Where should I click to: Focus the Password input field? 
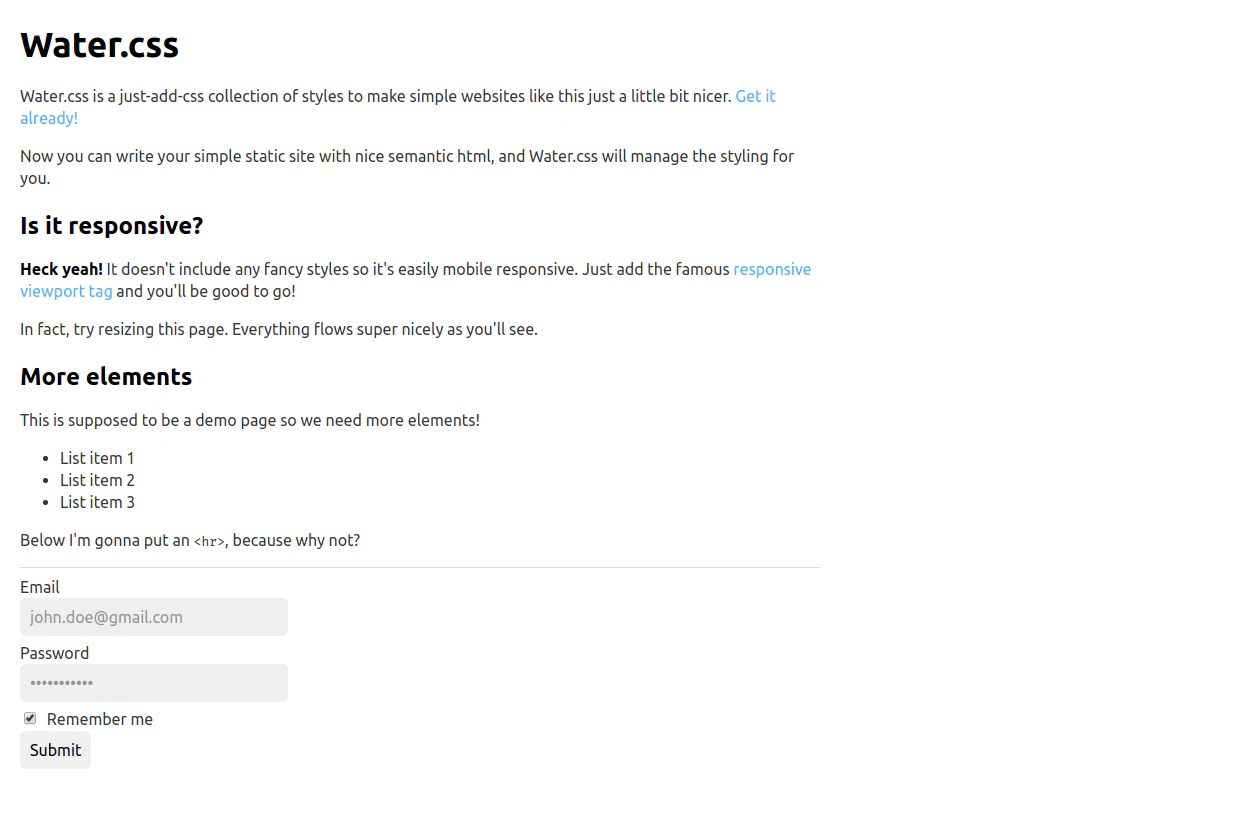point(154,683)
